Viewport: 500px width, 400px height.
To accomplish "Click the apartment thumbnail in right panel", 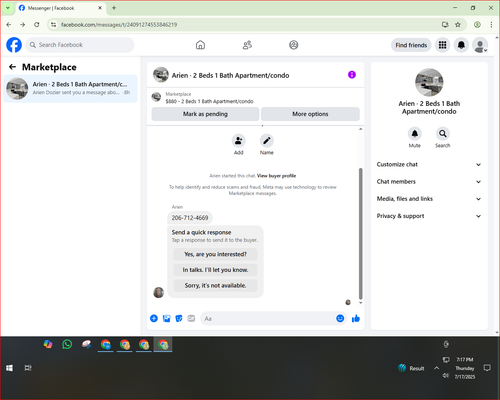I will click(x=429, y=82).
